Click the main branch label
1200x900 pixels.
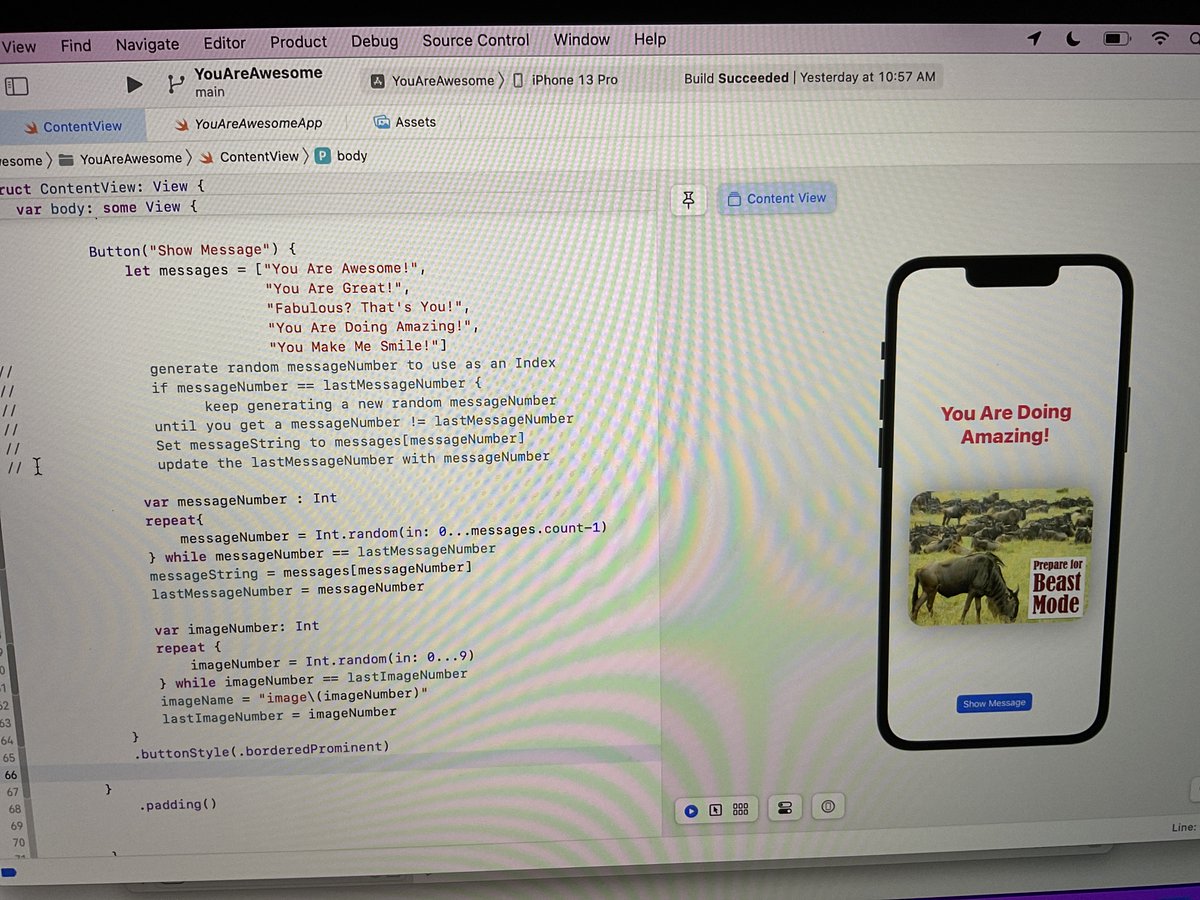(x=209, y=92)
